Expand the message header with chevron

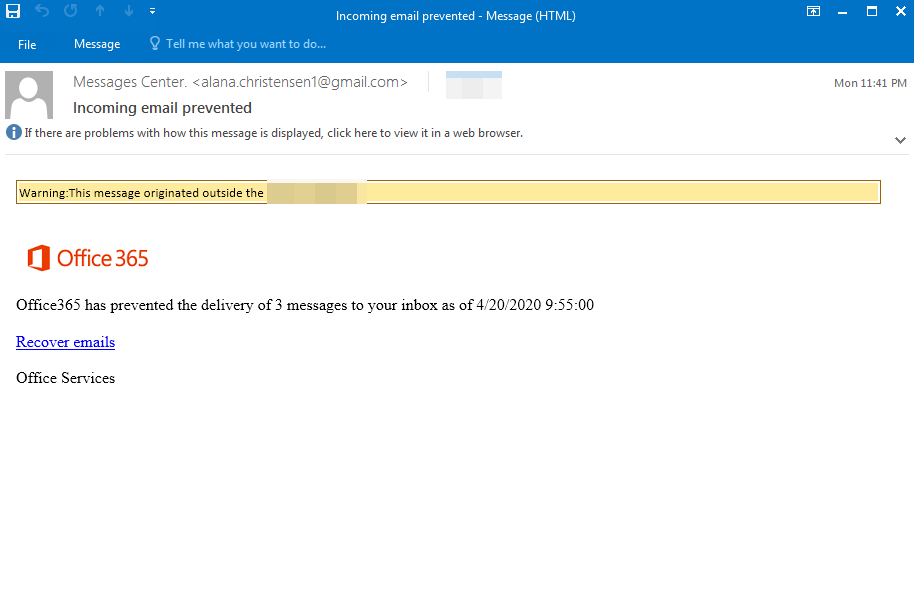(900, 140)
